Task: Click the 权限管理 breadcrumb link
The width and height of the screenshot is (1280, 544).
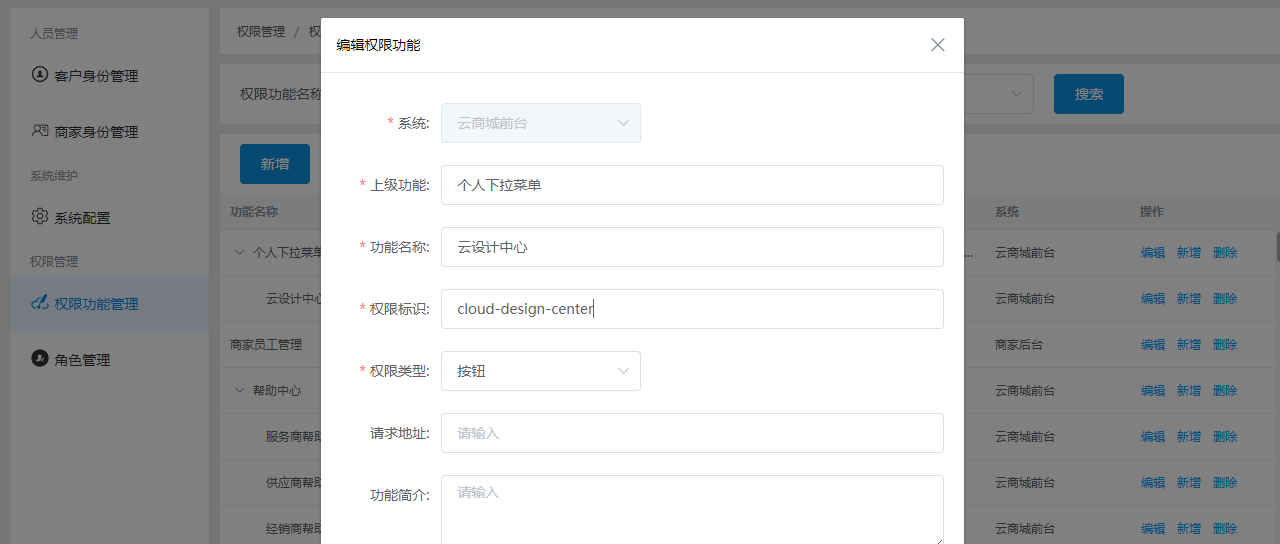Action: click(x=261, y=32)
